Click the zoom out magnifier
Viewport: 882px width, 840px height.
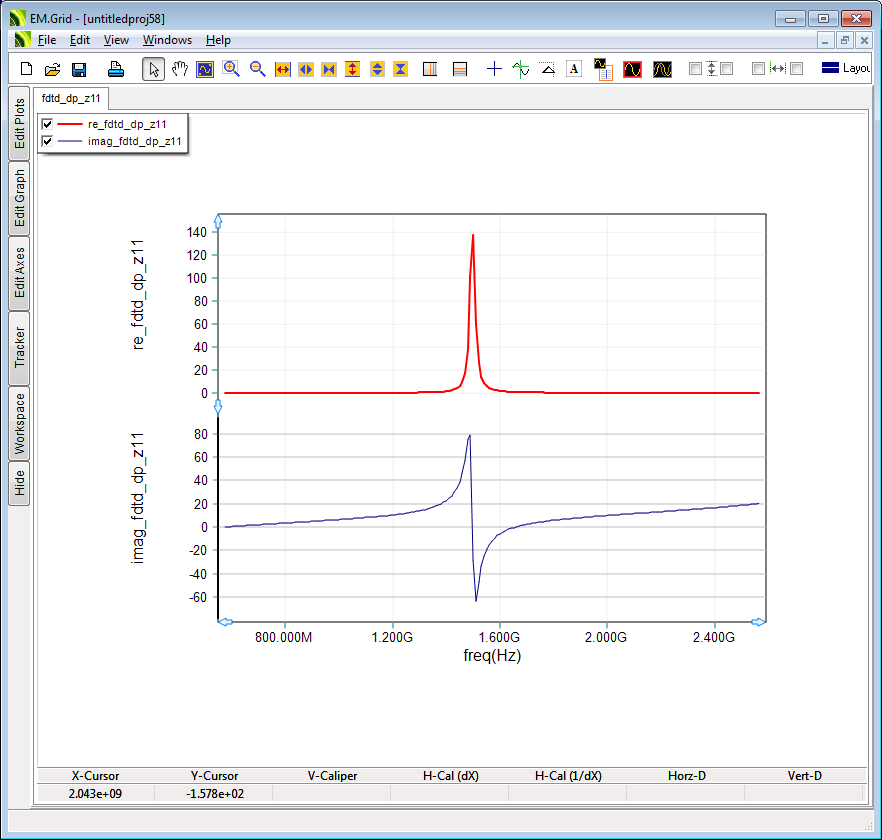257,69
